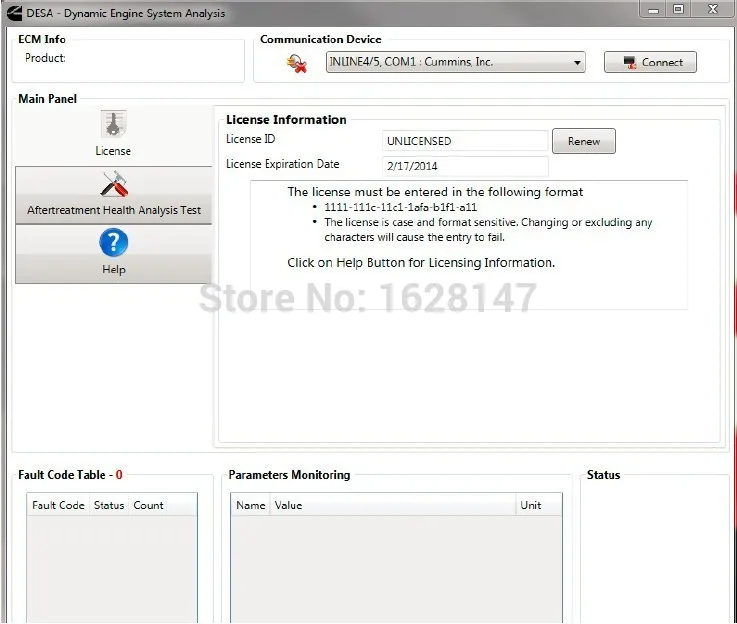Click the Renew license button
Image resolution: width=737 pixels, height=624 pixels.
(584, 141)
